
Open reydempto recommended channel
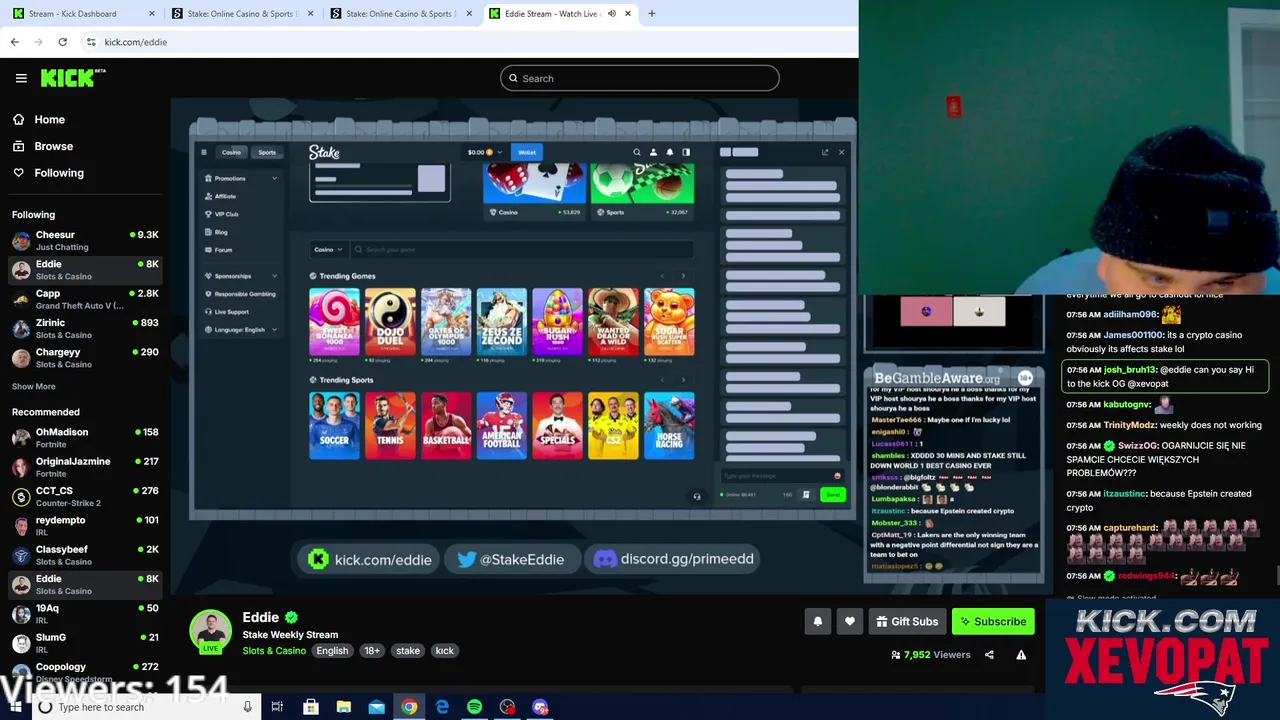pos(85,526)
